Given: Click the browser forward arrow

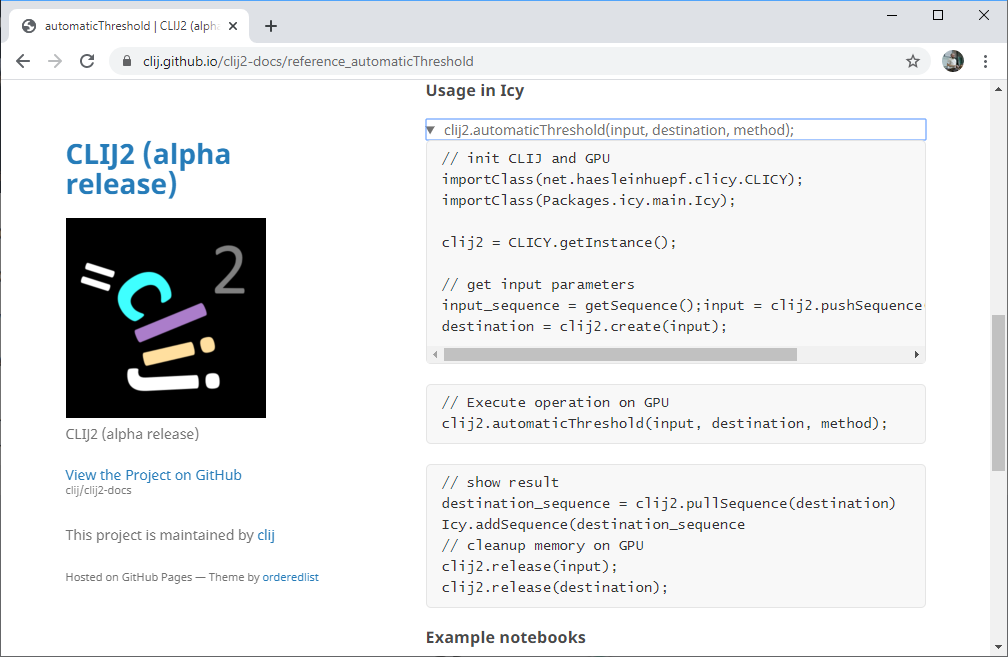Looking at the screenshot, I should [x=55, y=61].
